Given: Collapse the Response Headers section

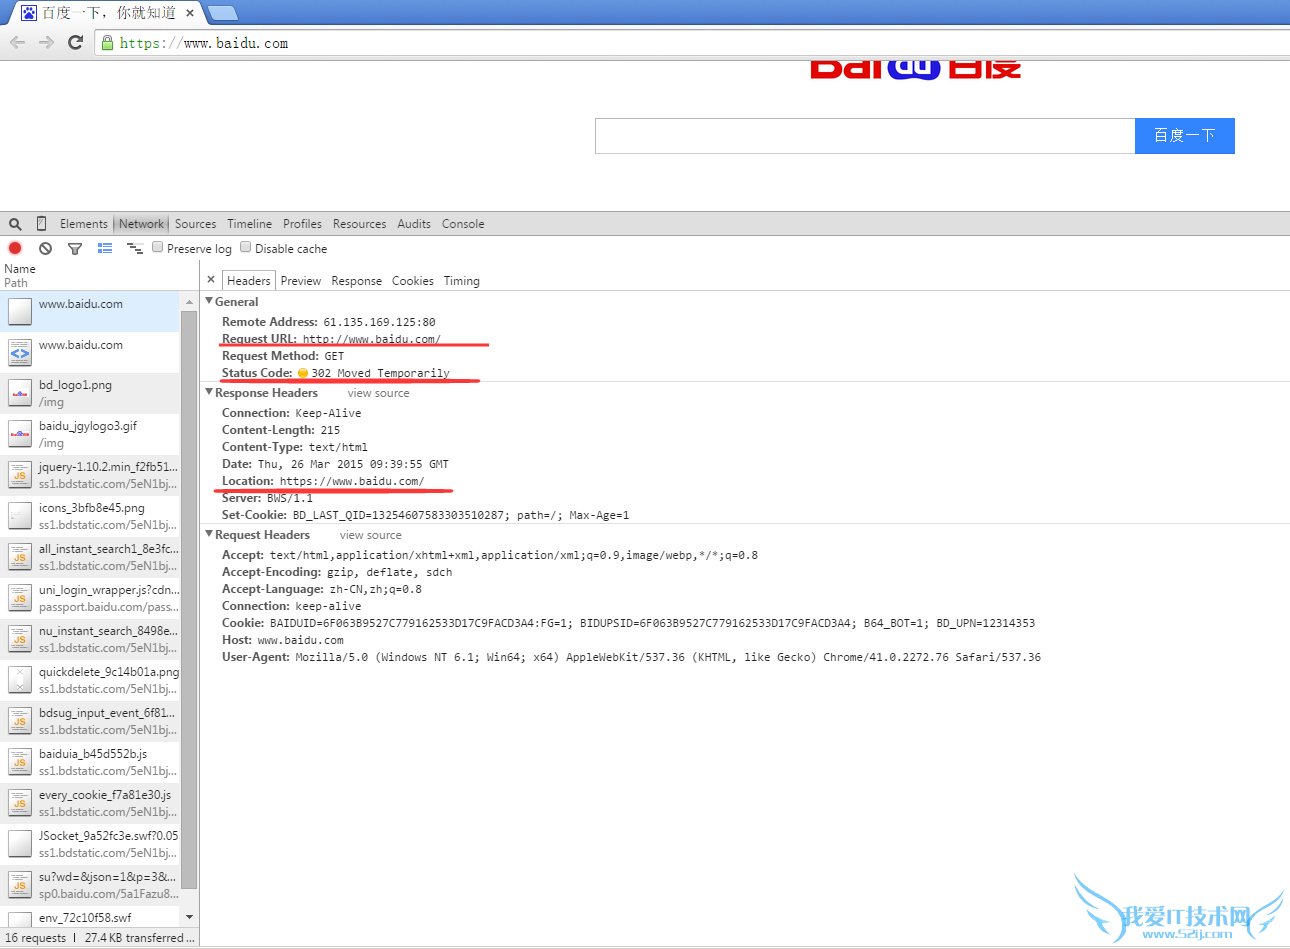Looking at the screenshot, I should coord(209,392).
